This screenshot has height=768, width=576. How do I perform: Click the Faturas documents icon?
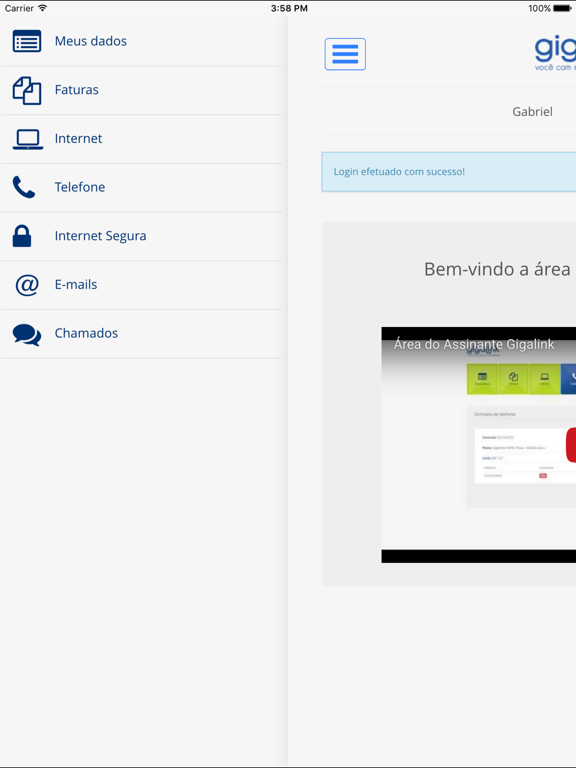pyautogui.click(x=27, y=90)
